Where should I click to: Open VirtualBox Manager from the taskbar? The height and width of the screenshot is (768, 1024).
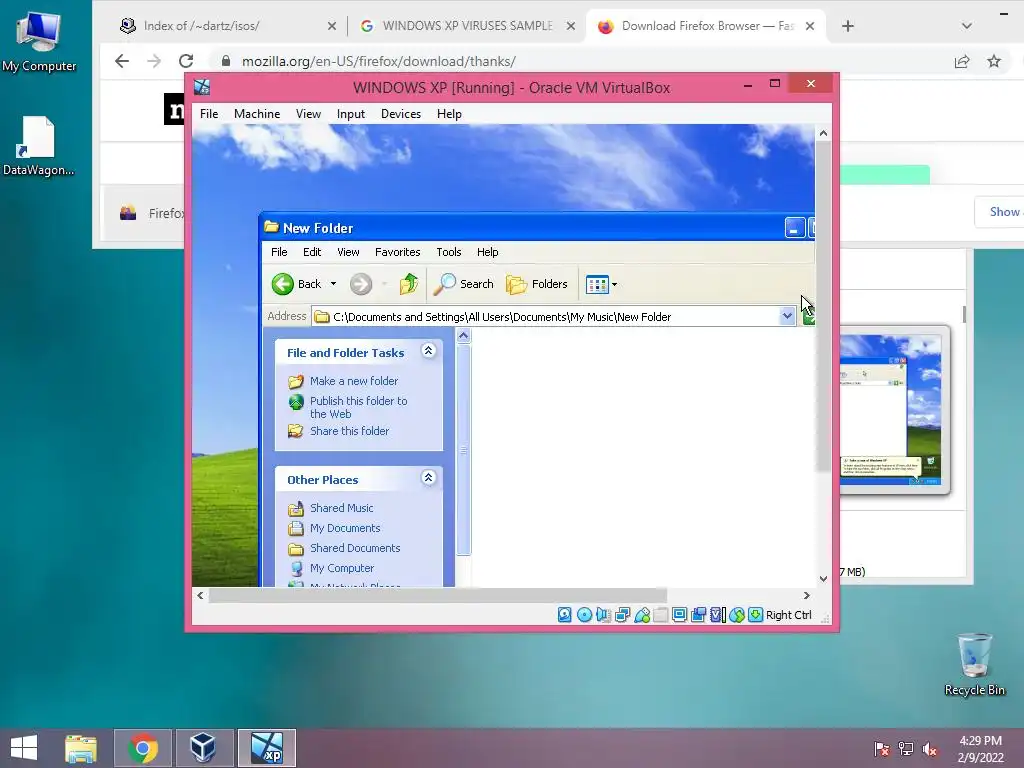202,748
